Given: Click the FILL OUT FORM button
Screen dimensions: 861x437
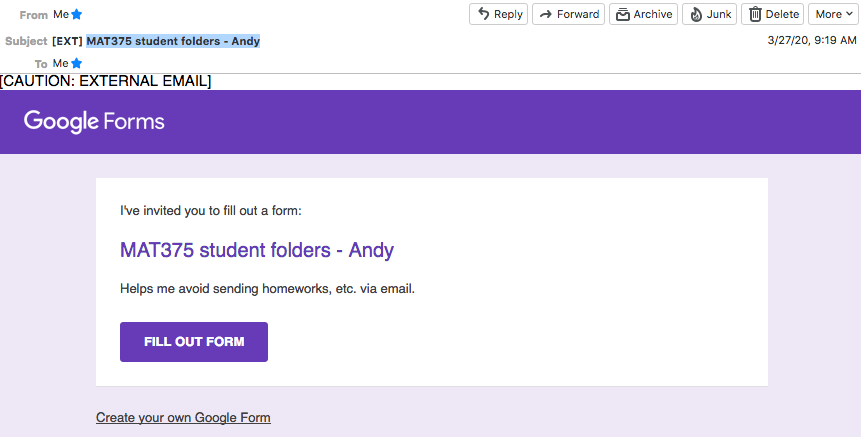Looking at the screenshot, I should click(194, 341).
